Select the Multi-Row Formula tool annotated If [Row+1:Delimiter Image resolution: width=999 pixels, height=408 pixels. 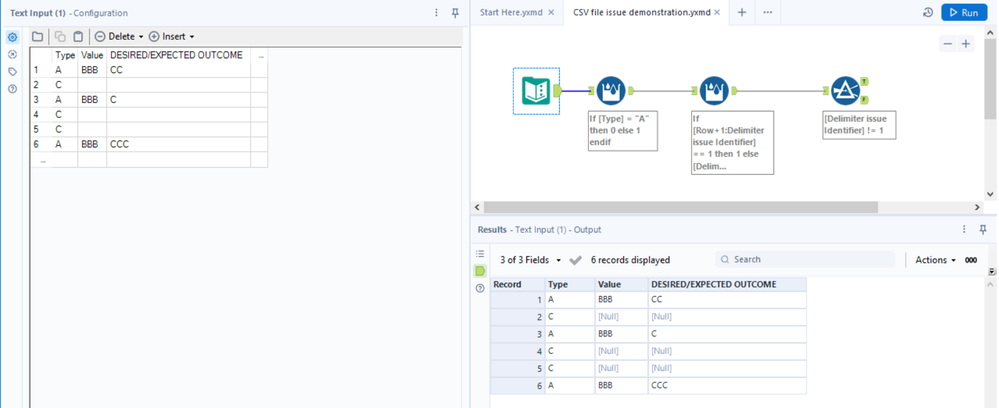715,91
